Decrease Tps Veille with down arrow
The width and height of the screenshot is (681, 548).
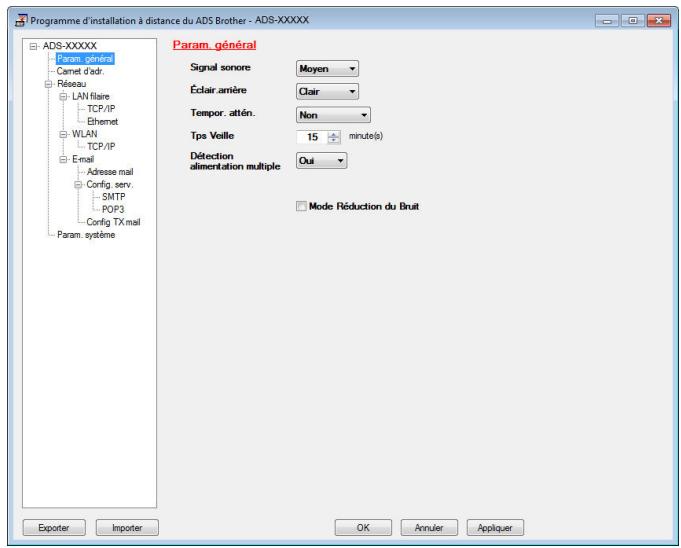(334, 141)
